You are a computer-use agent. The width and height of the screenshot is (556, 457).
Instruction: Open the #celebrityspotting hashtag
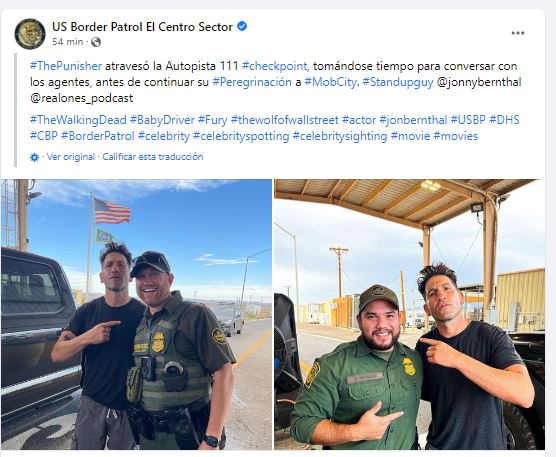(x=241, y=136)
